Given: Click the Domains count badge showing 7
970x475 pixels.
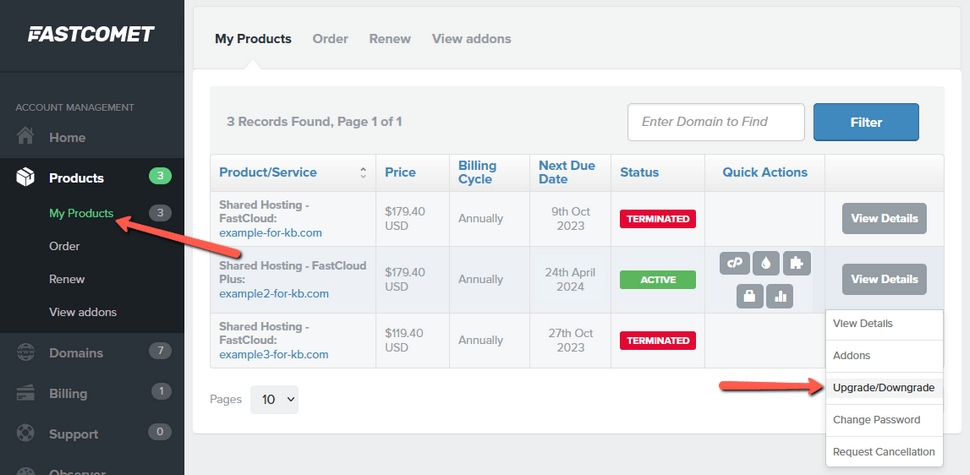Looking at the screenshot, I should (x=160, y=351).
